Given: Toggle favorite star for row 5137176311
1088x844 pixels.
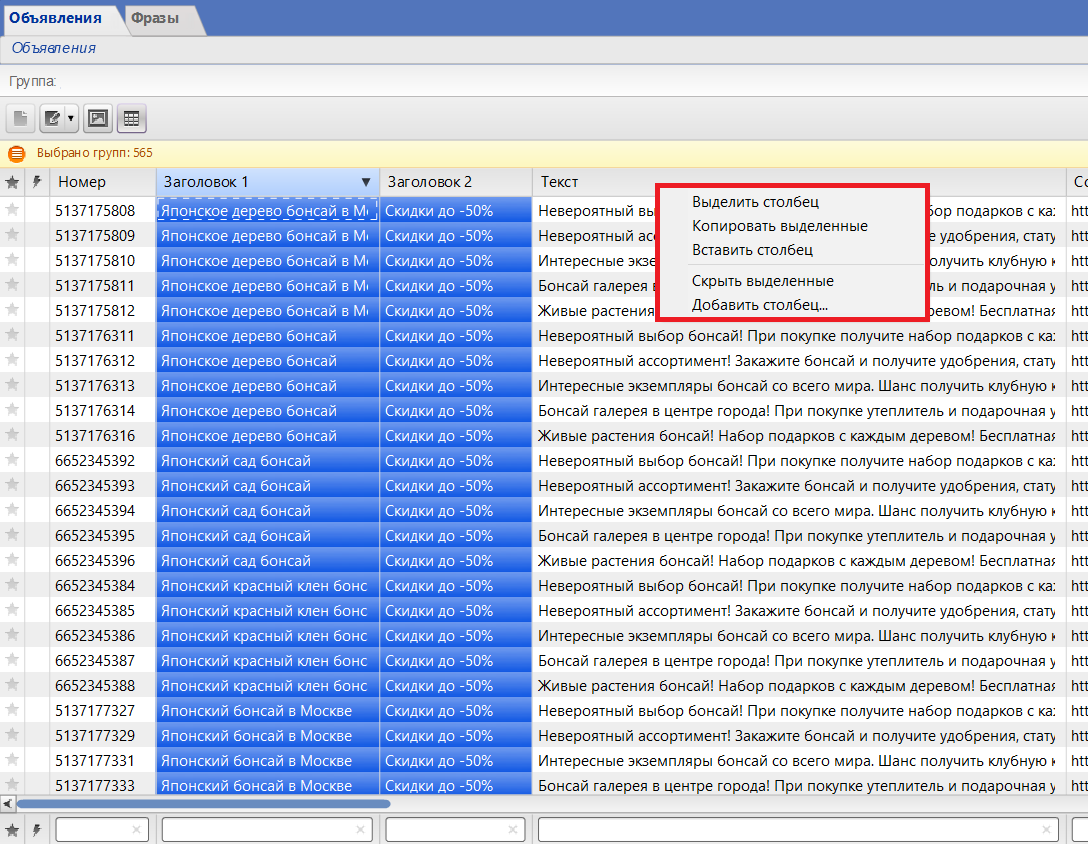Looking at the screenshot, I should point(12,335).
